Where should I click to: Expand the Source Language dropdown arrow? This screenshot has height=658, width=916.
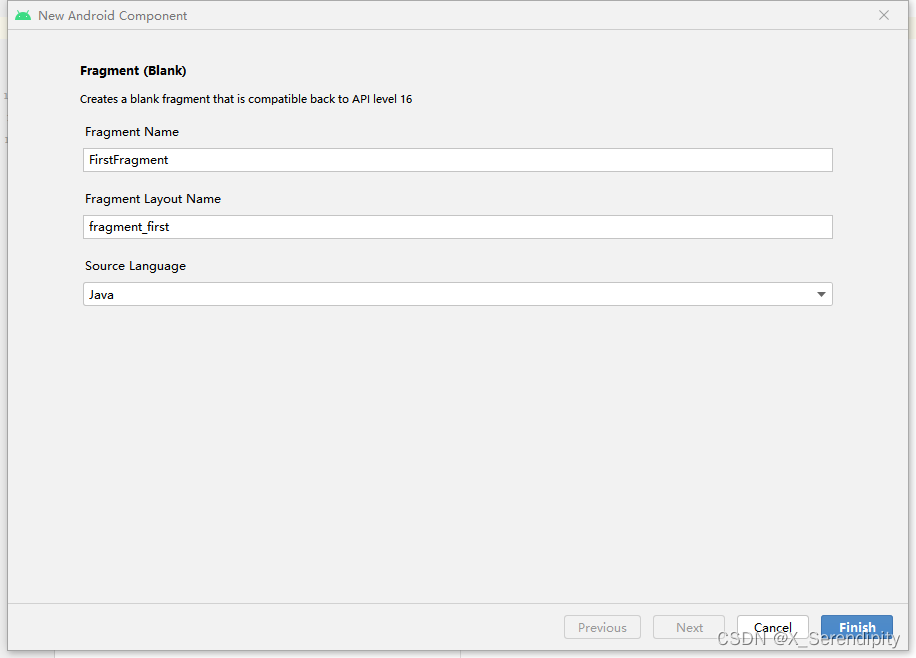coord(821,295)
